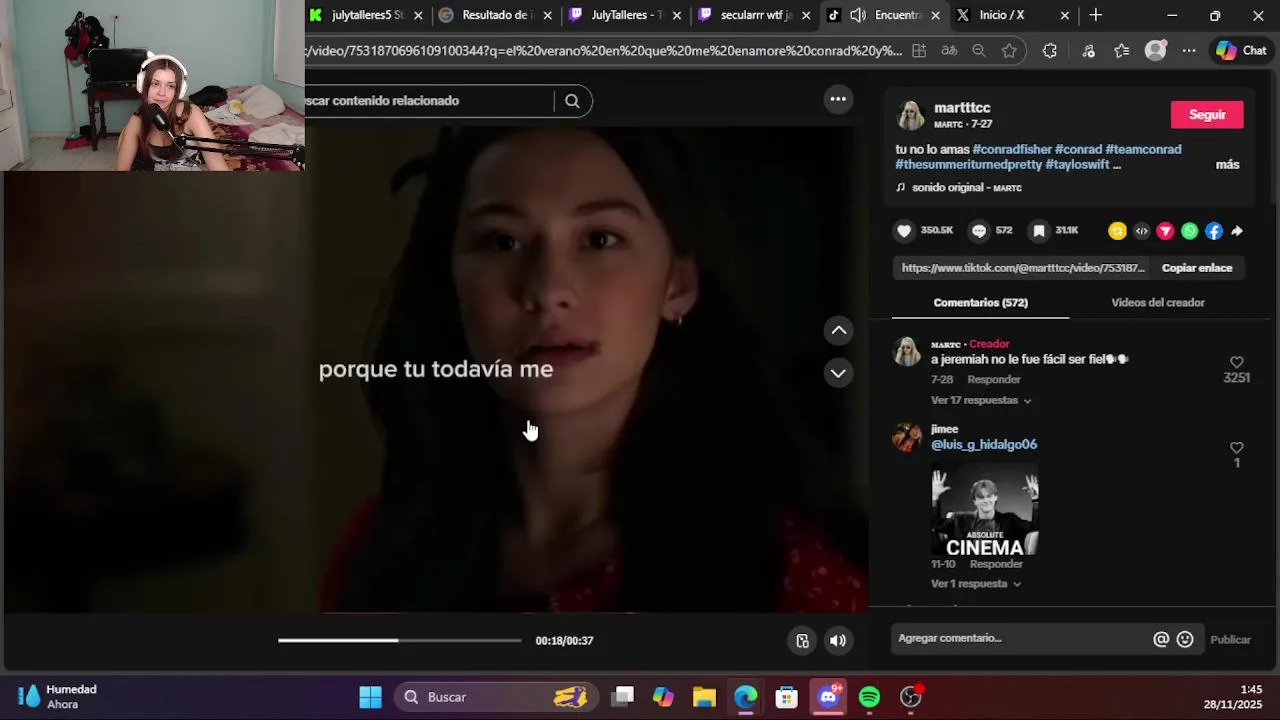The width and height of the screenshot is (1280, 720).
Task: Switch to the 'julytalleres5' browser tab
Action: click(368, 15)
